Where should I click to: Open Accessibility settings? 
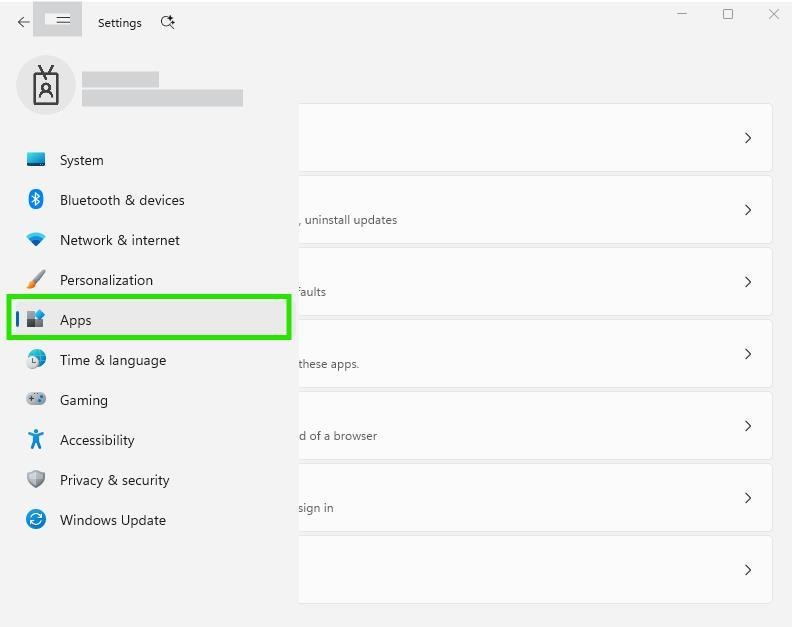tap(148, 440)
